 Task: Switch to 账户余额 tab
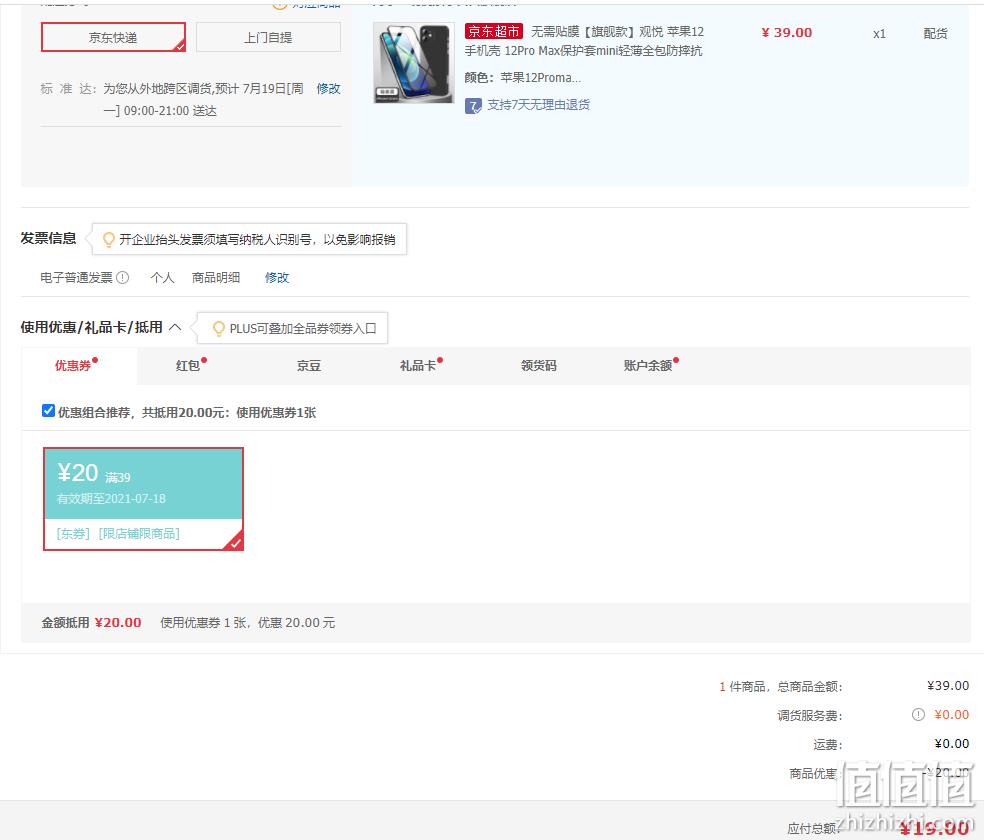coord(648,365)
